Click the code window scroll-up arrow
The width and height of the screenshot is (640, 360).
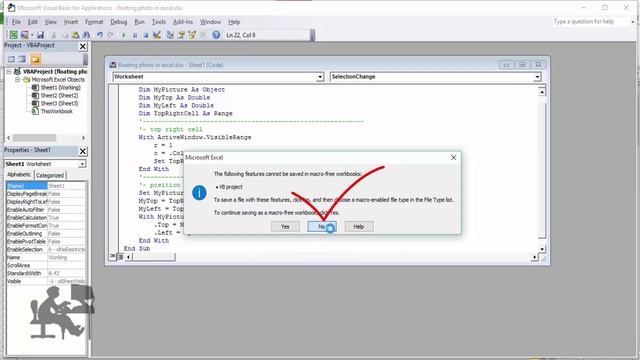[x=542, y=92]
